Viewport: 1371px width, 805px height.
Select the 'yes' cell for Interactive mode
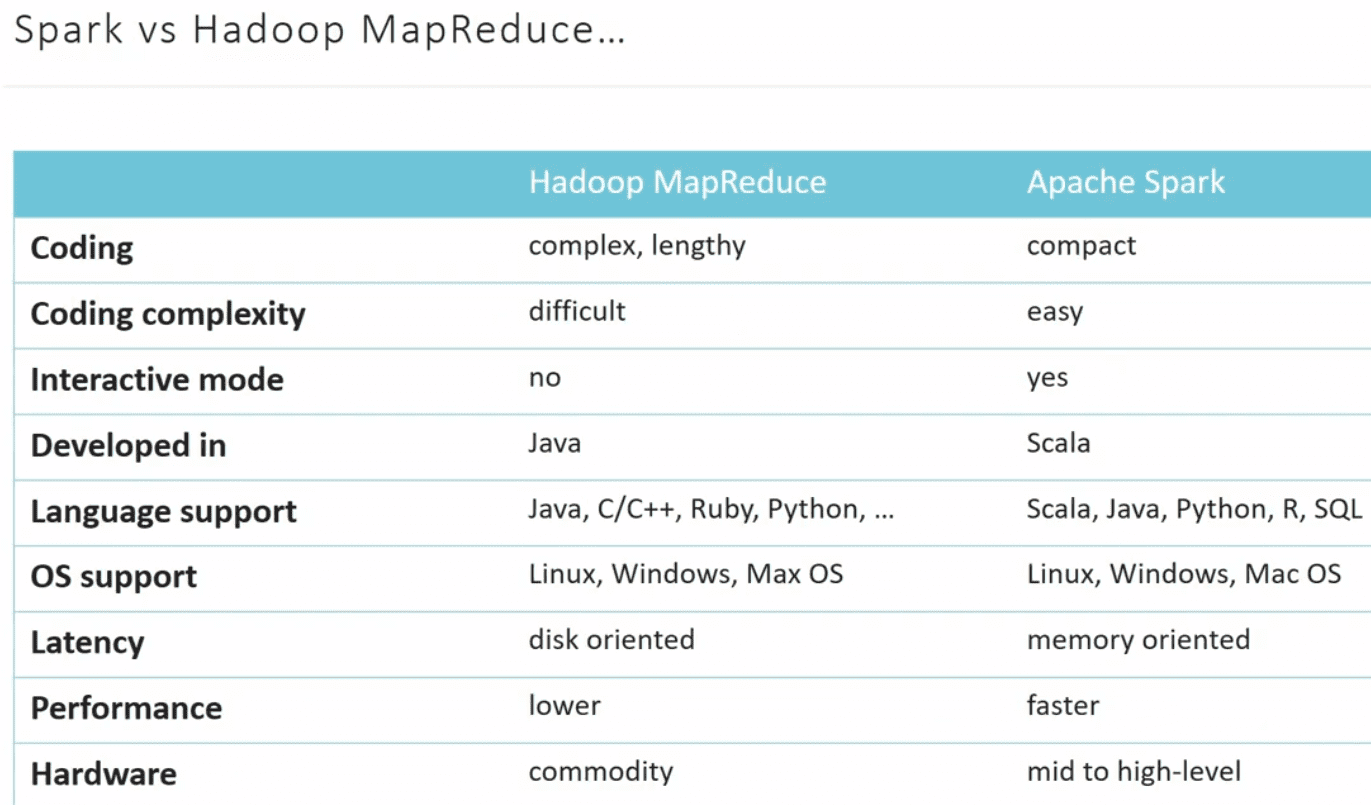pos(1047,378)
